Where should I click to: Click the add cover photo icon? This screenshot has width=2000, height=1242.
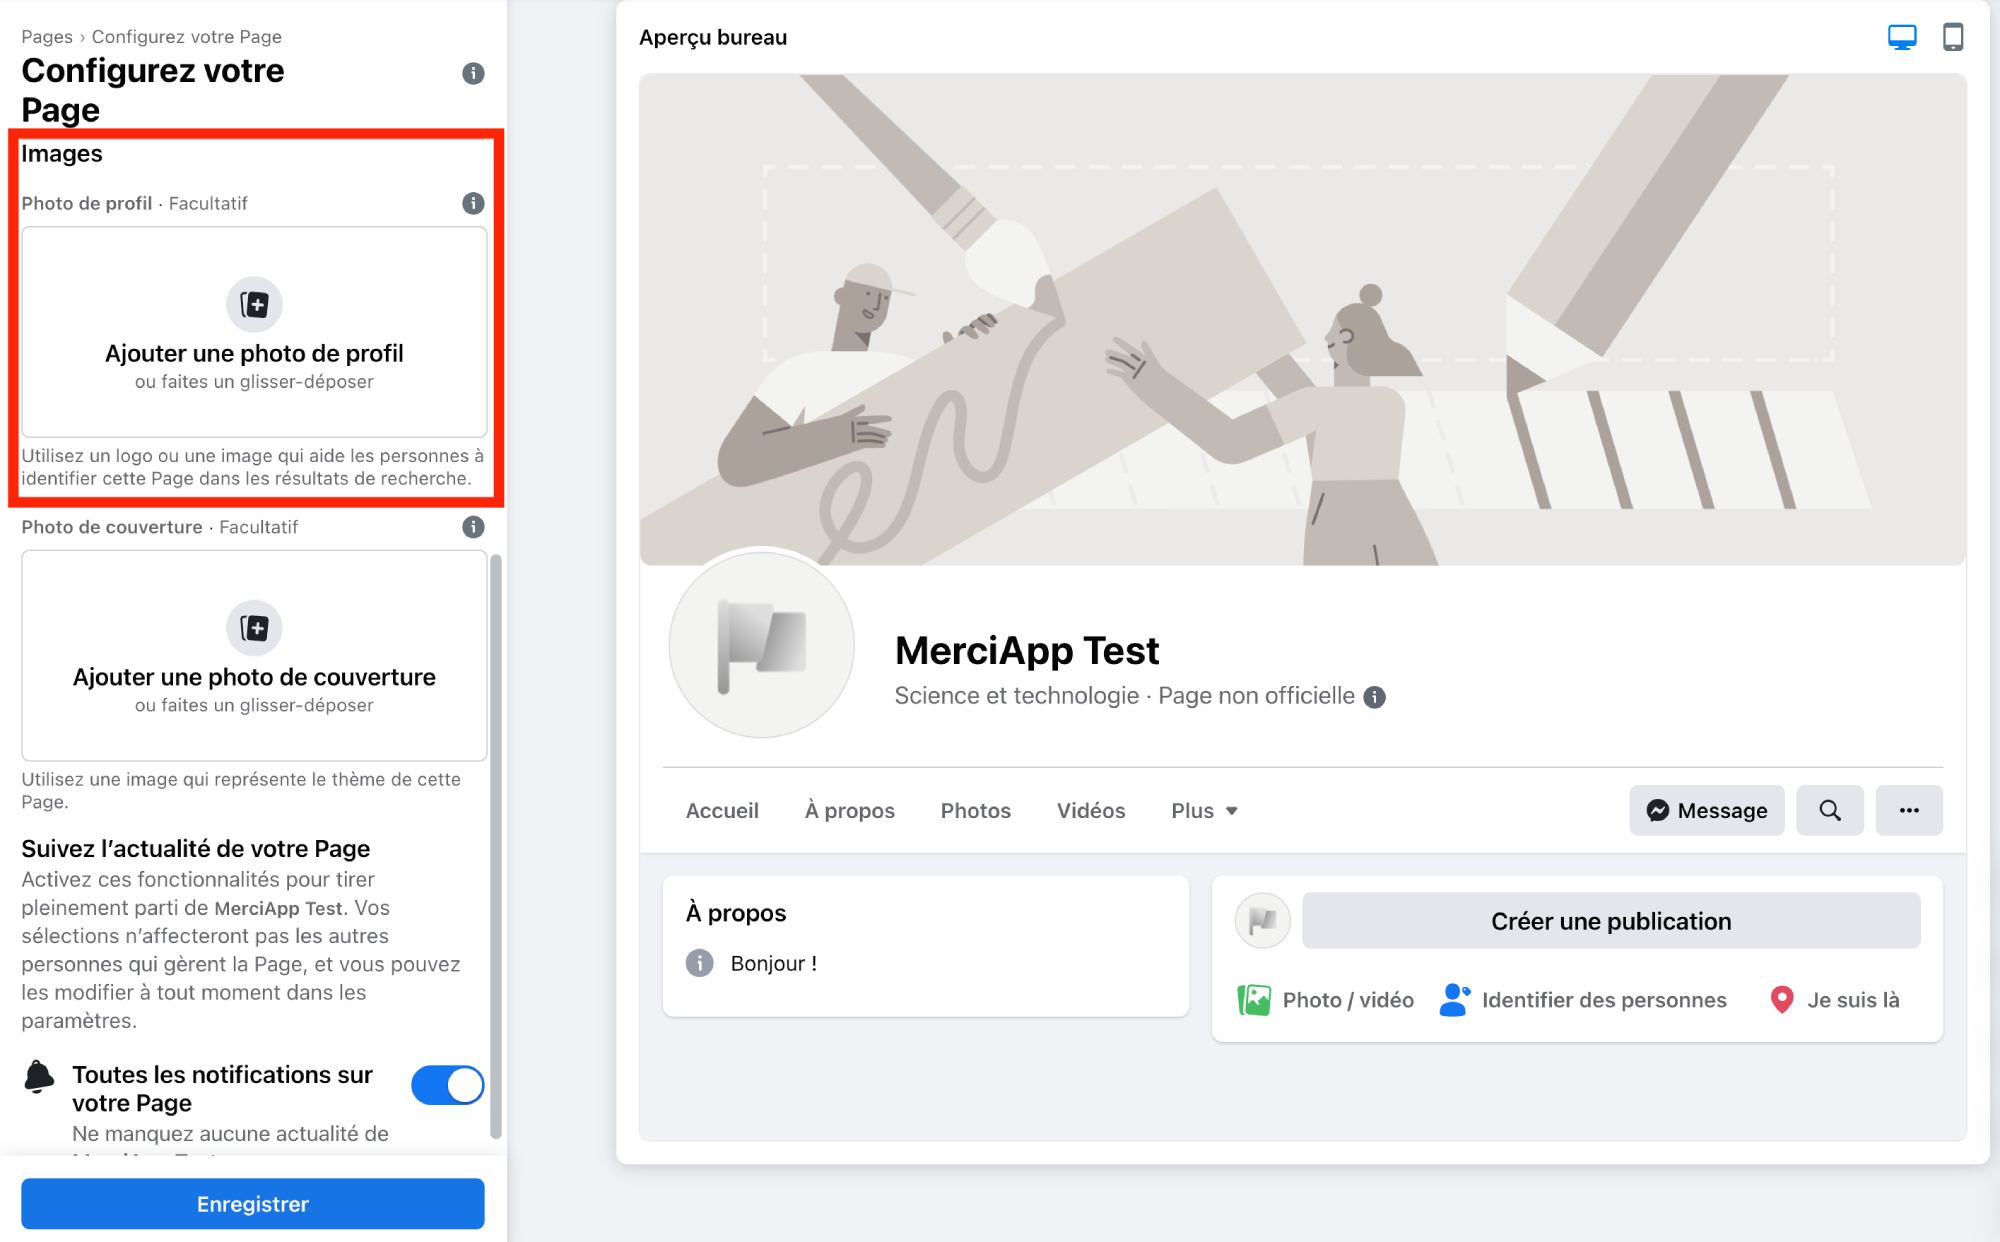[254, 628]
